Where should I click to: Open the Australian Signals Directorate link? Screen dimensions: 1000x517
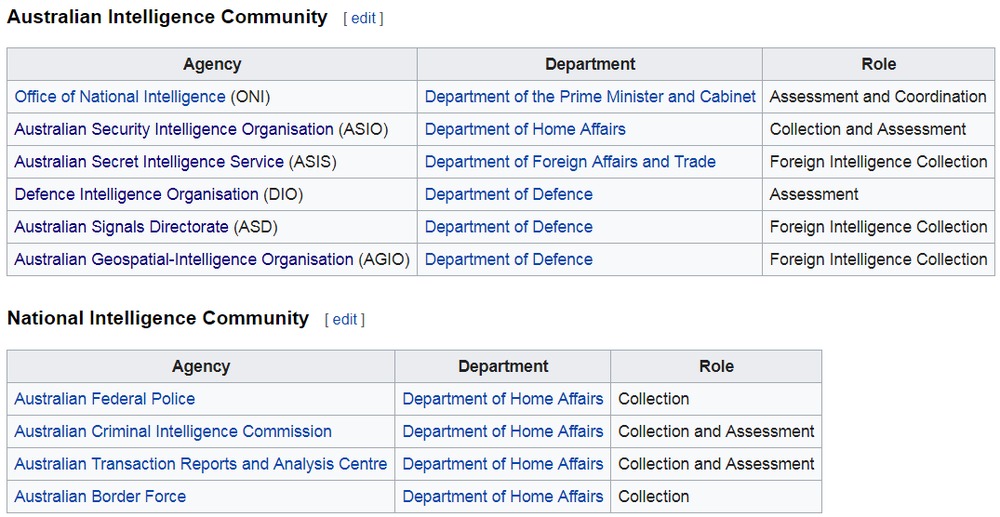coord(121,227)
